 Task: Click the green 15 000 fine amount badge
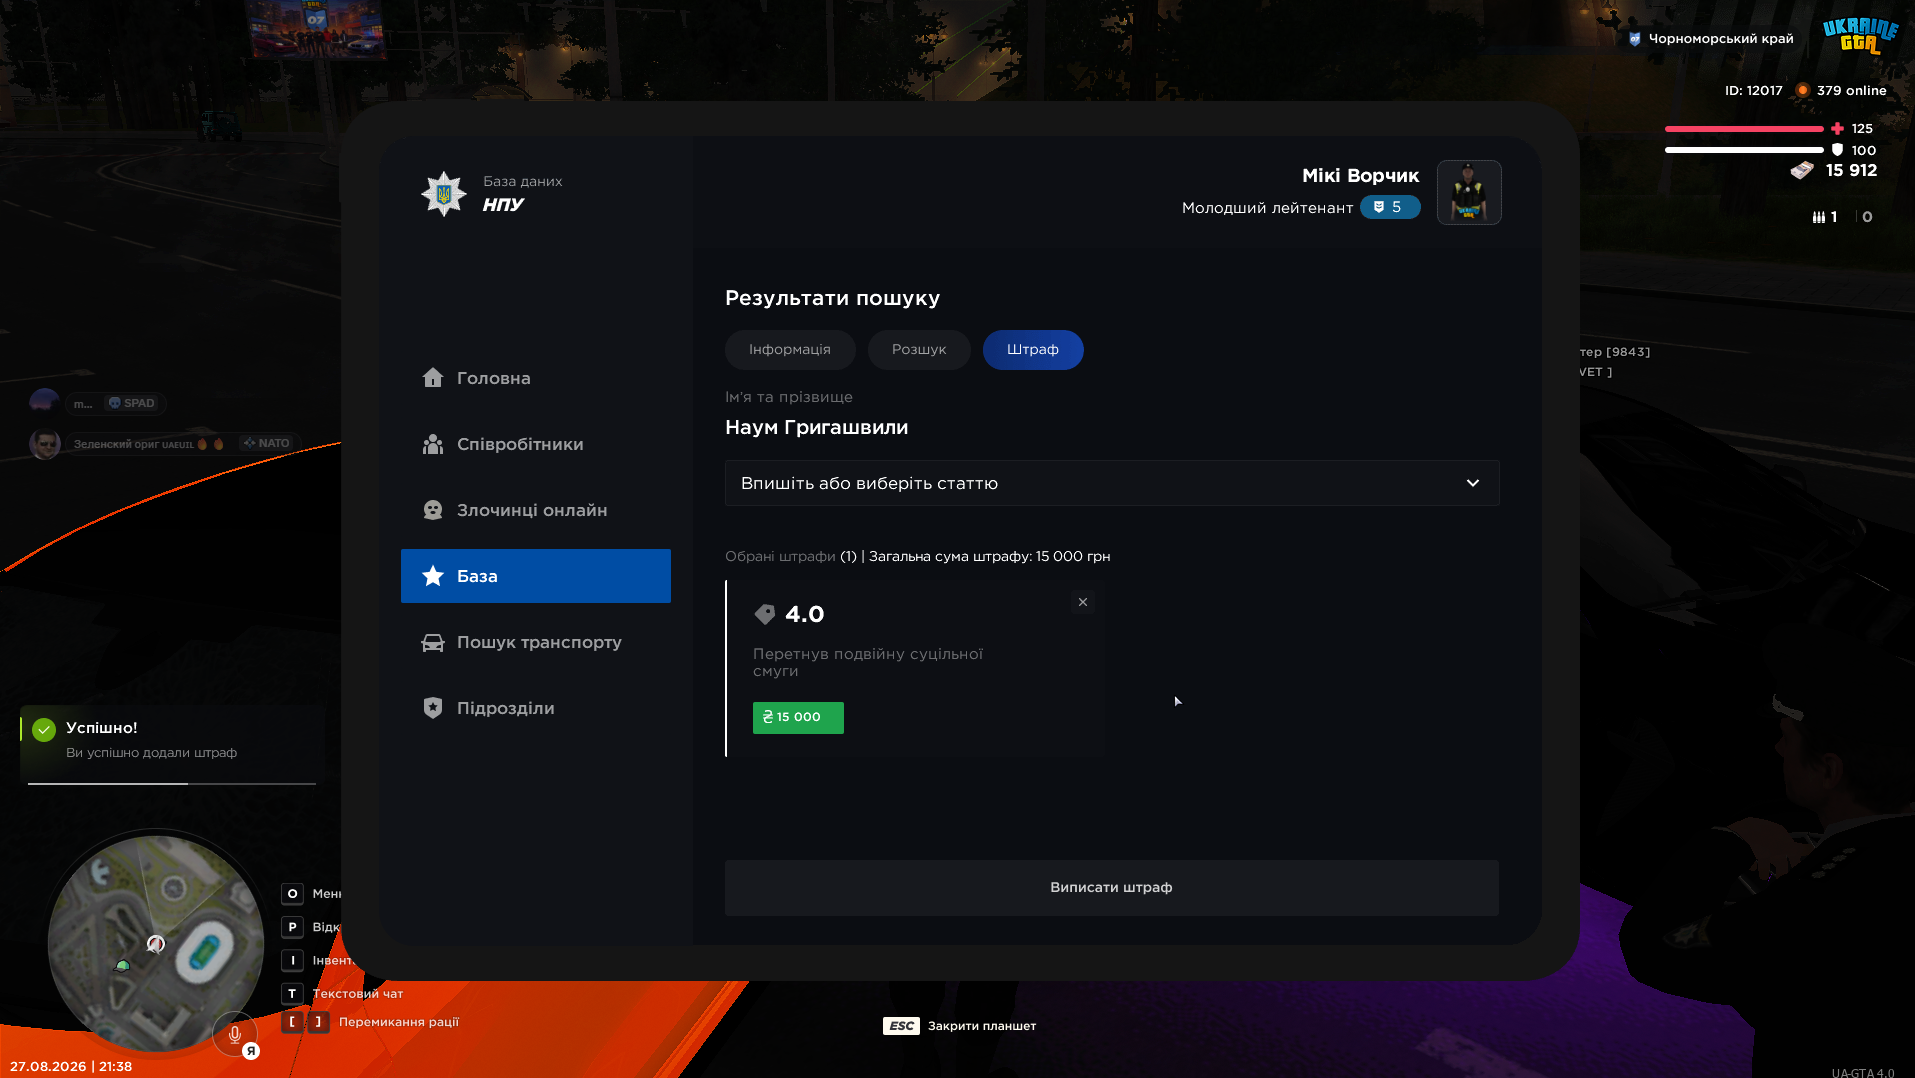(x=797, y=717)
